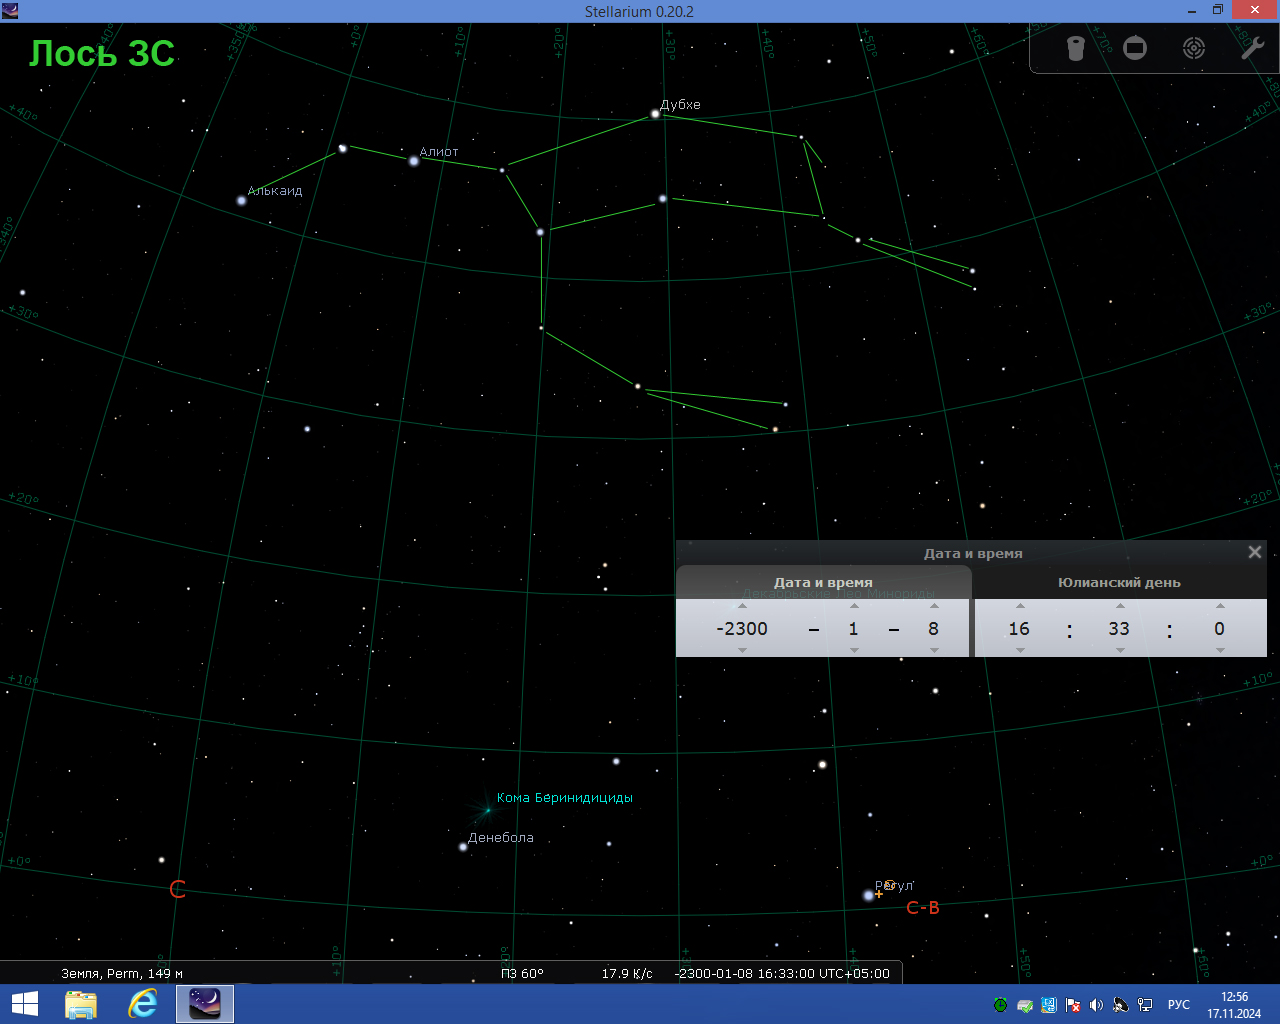Click the minutes field showing 33
Image resolution: width=1280 pixels, height=1024 pixels.
click(1120, 628)
